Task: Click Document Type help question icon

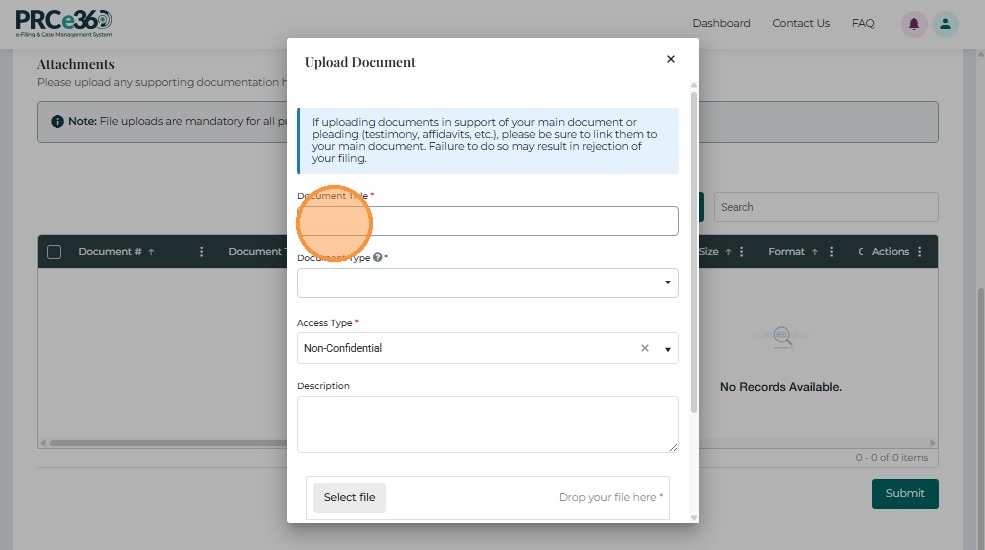Action: click(378, 257)
